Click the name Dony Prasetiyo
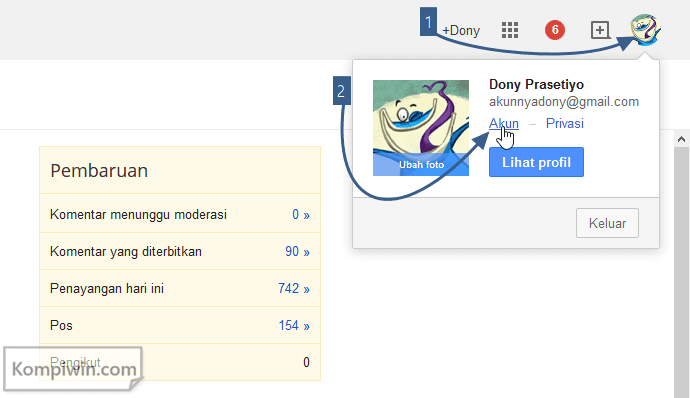Screen dimensions: 690x398 (x=536, y=84)
